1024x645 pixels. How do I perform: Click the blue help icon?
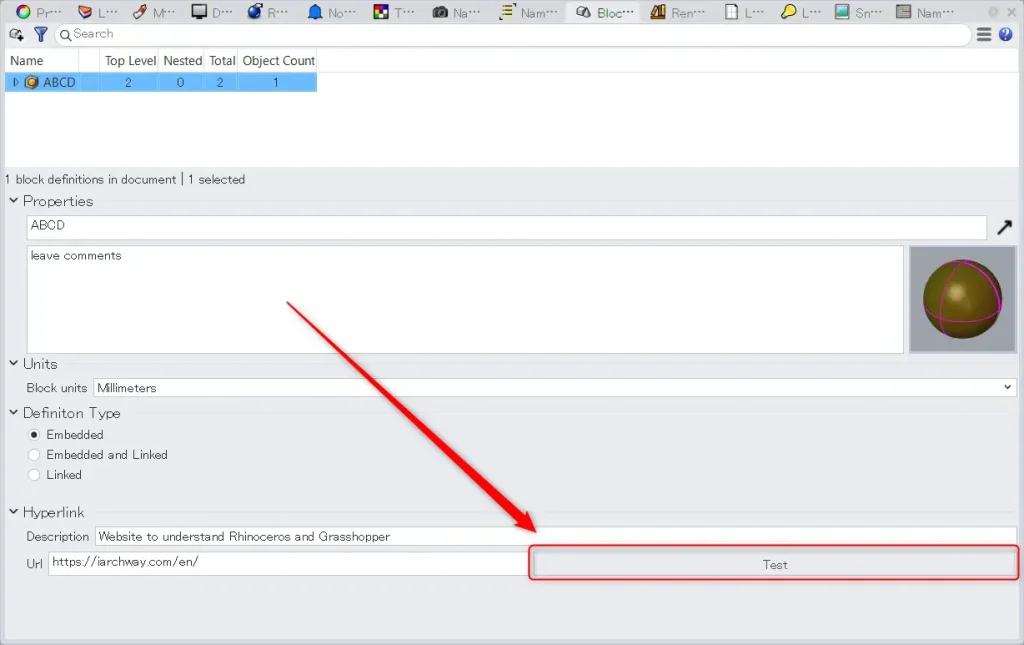tap(1006, 34)
